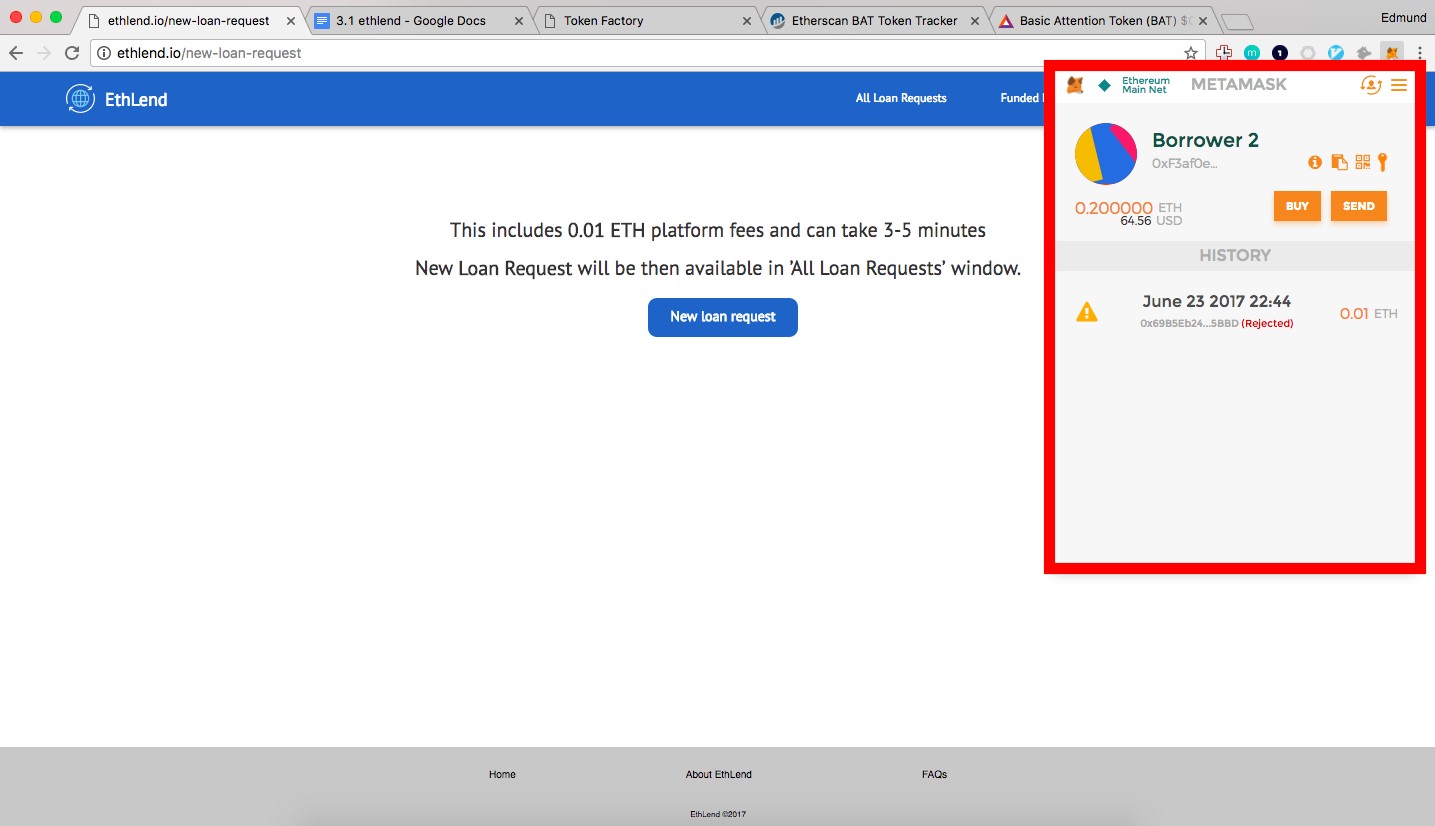The height and width of the screenshot is (826, 1435).
Task: Click the 0xF3af0e... account address
Action: point(1184,163)
